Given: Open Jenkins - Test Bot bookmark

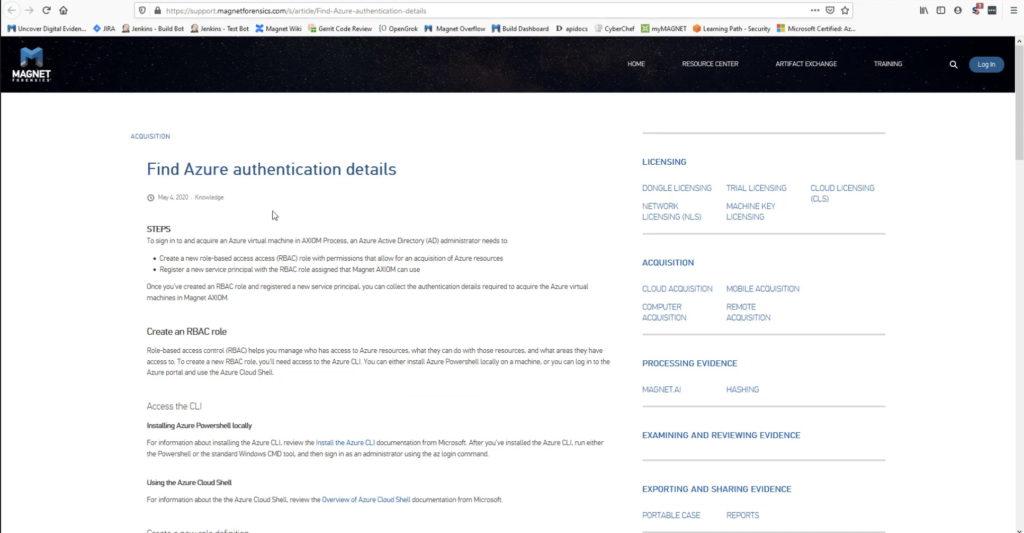Looking at the screenshot, I should 219,29.
